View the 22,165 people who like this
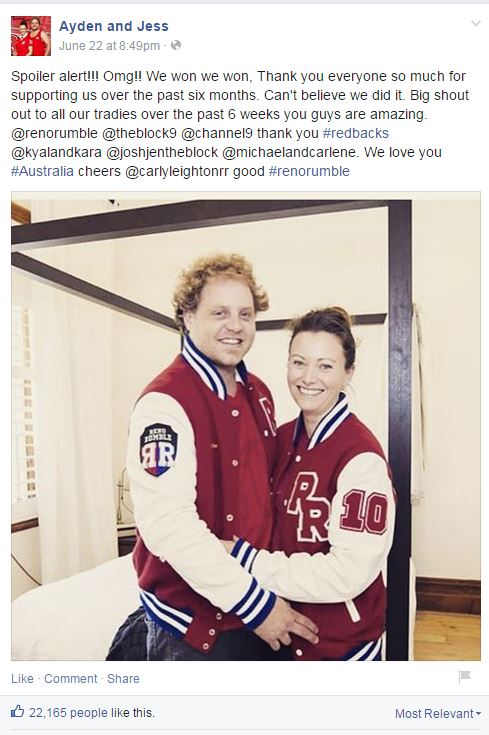This screenshot has width=489, height=735. (x=91, y=713)
